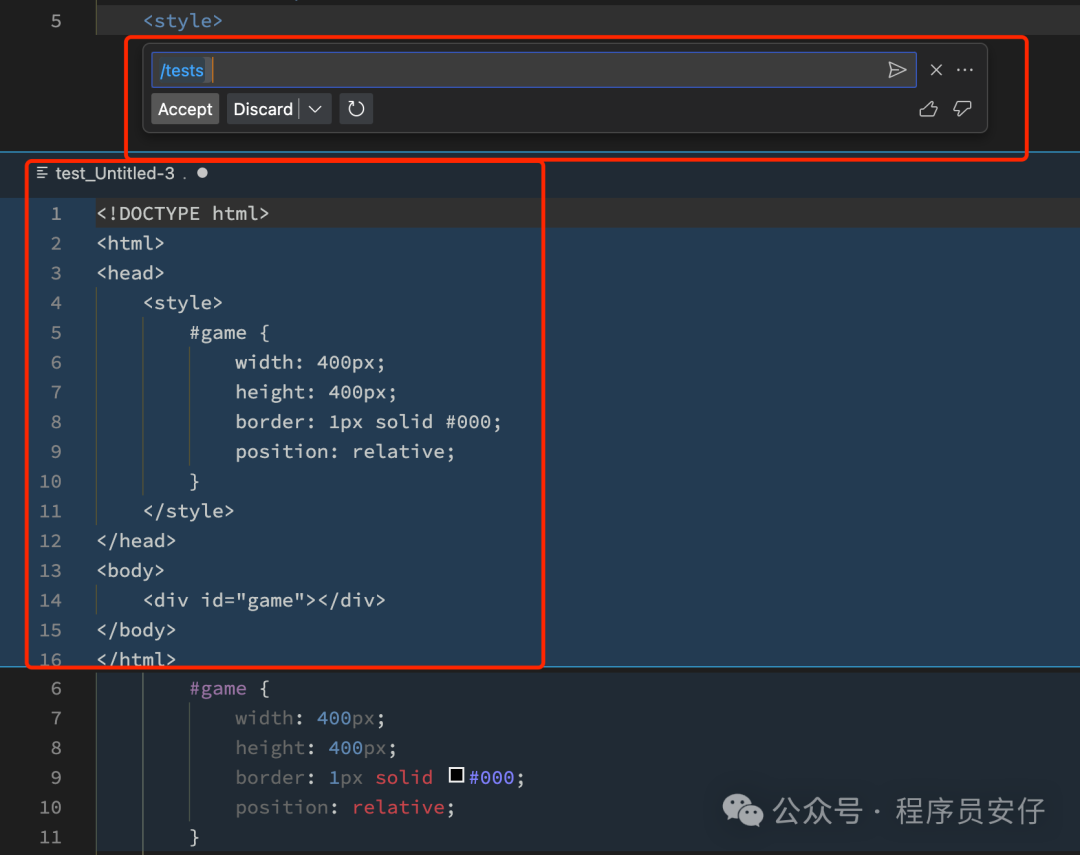
Task: Click the file icon beside test_Untitled-3
Action: [42, 173]
